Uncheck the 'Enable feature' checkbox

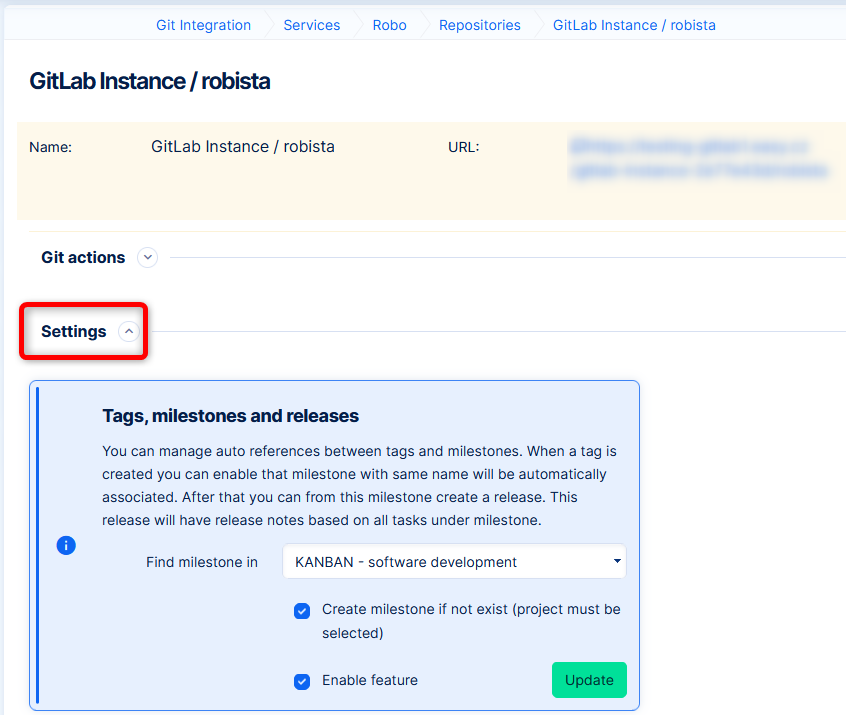[302, 681]
